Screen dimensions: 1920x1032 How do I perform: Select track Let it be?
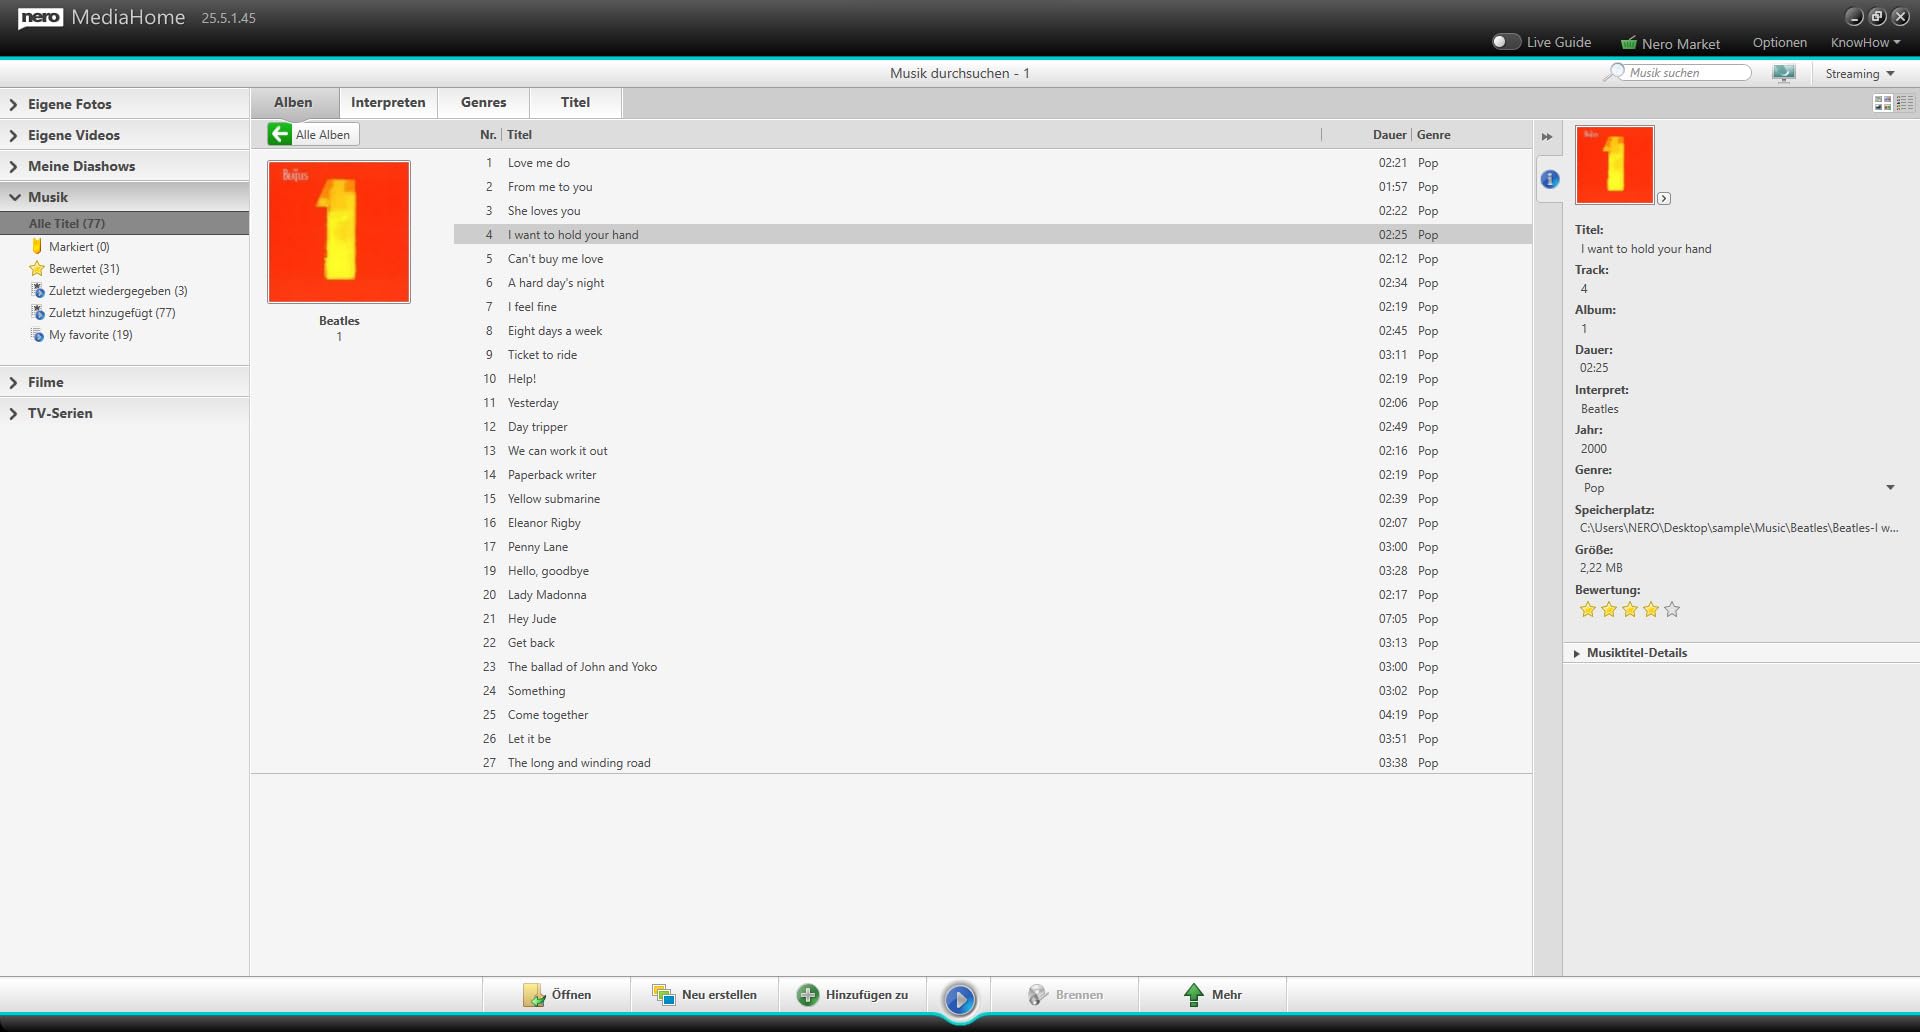(x=992, y=739)
